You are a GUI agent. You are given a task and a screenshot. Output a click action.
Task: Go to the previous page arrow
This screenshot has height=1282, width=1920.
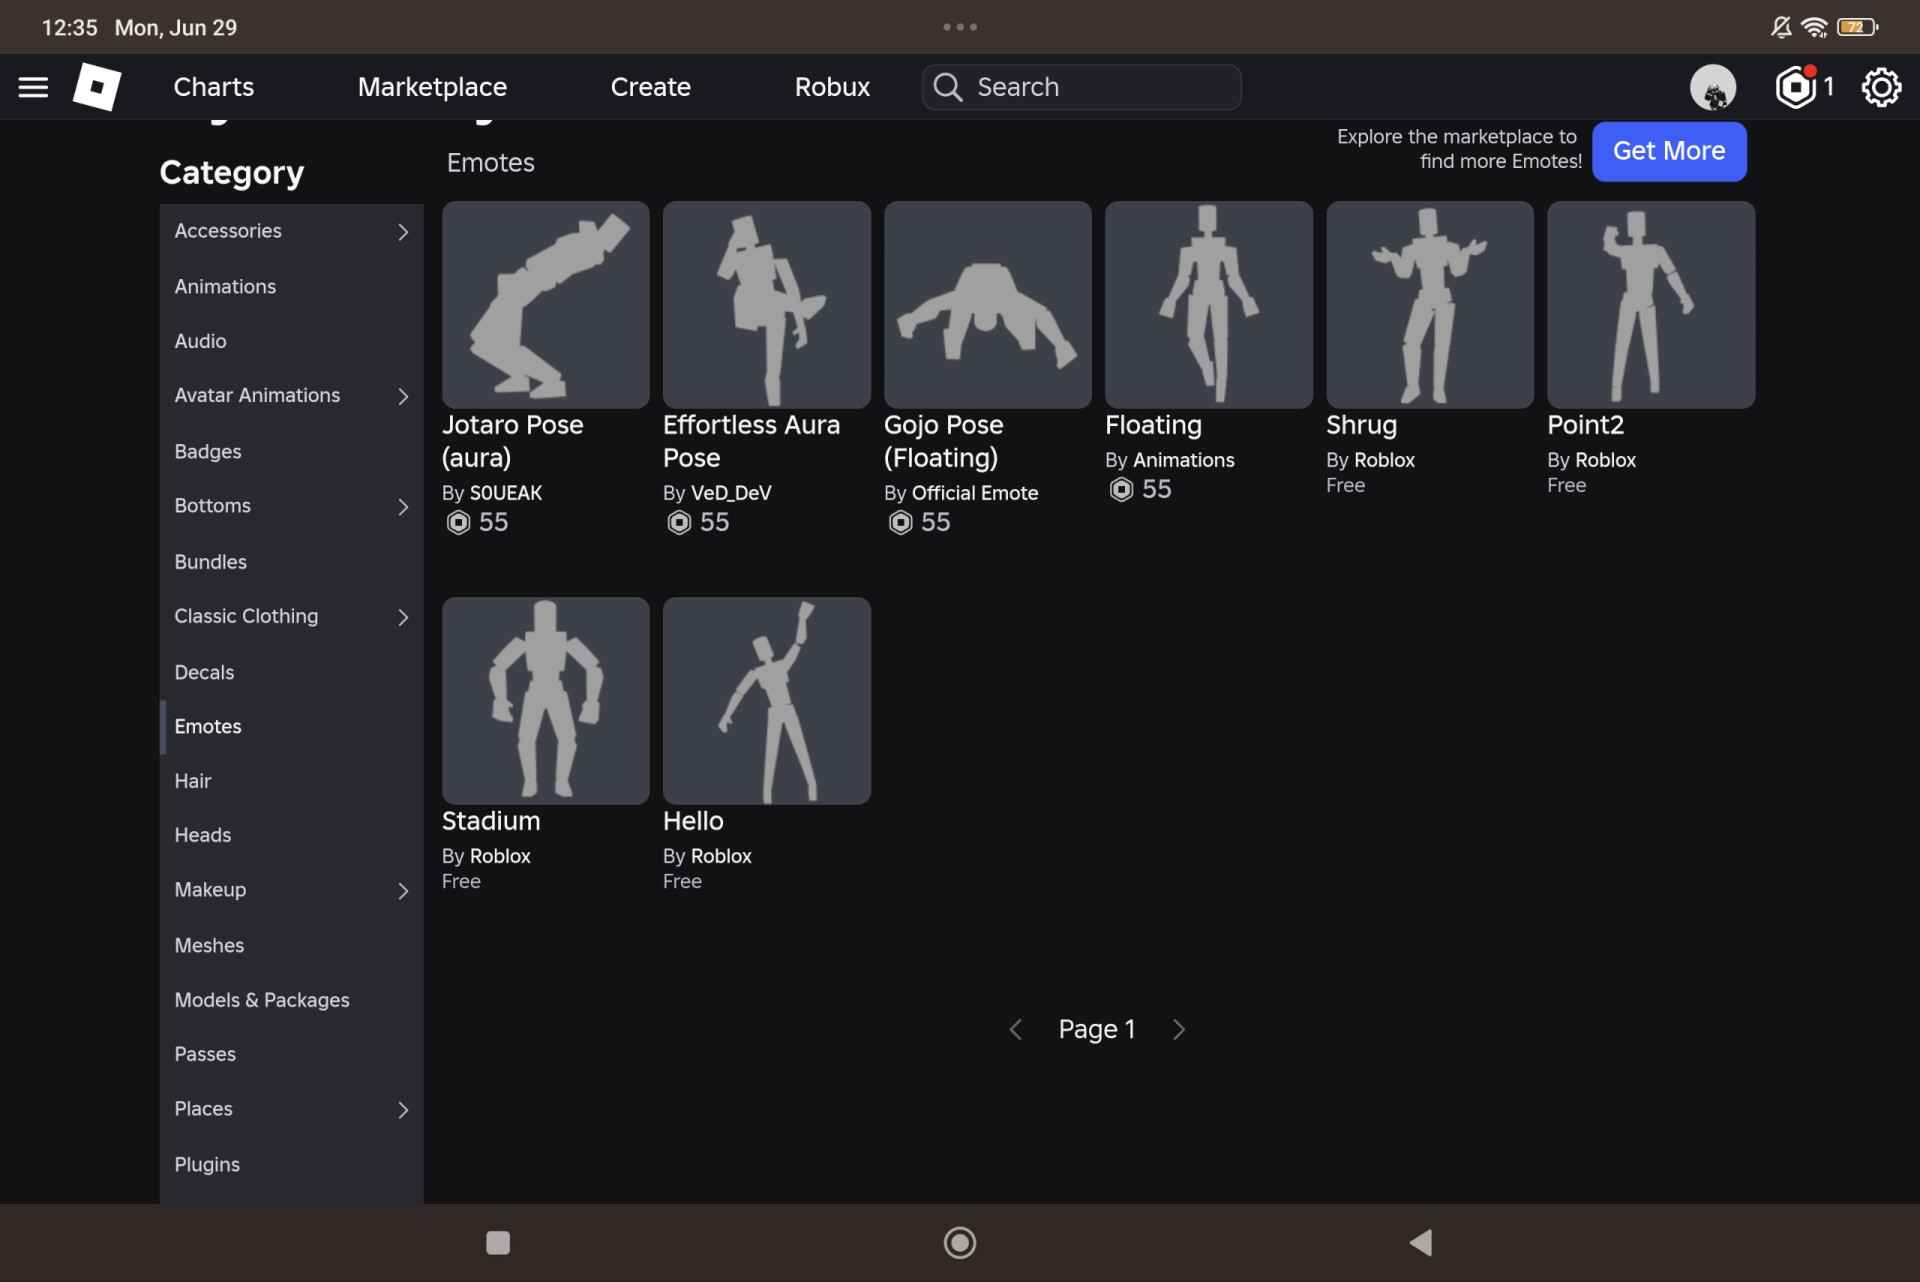[x=1015, y=1029]
